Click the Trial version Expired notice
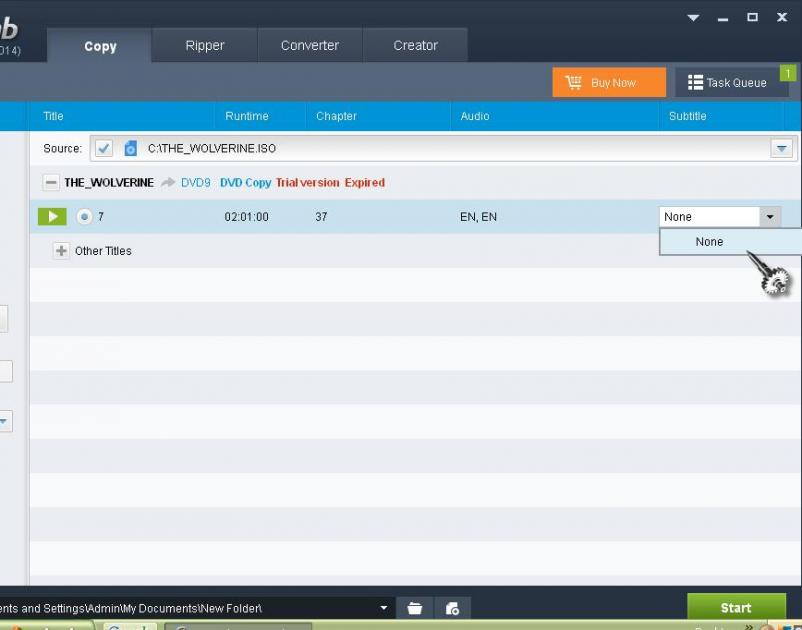 pos(330,183)
